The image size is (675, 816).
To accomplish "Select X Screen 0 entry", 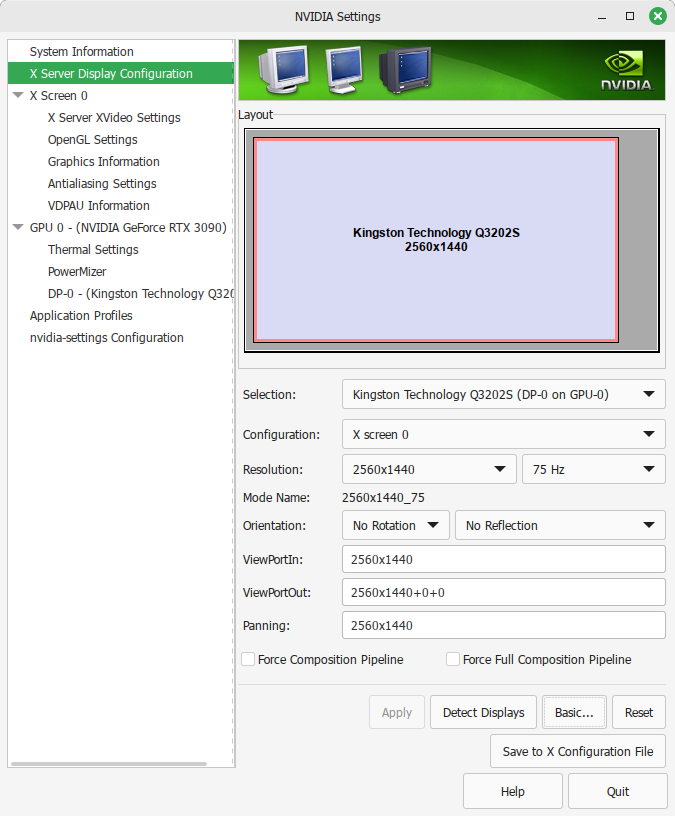I will (x=58, y=96).
